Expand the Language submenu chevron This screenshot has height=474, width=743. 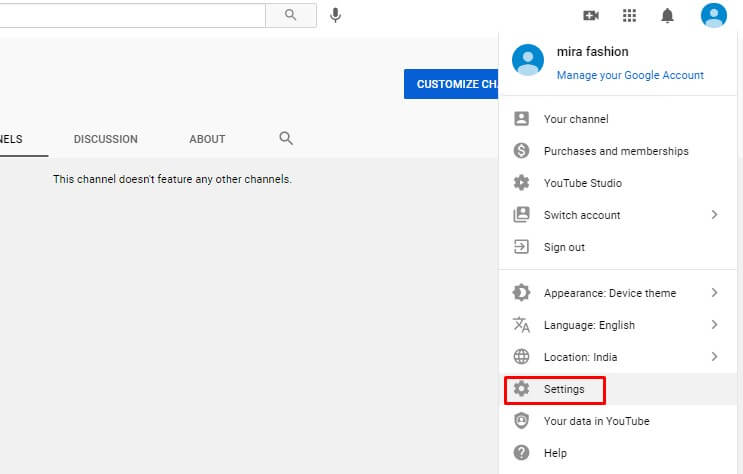tap(714, 325)
